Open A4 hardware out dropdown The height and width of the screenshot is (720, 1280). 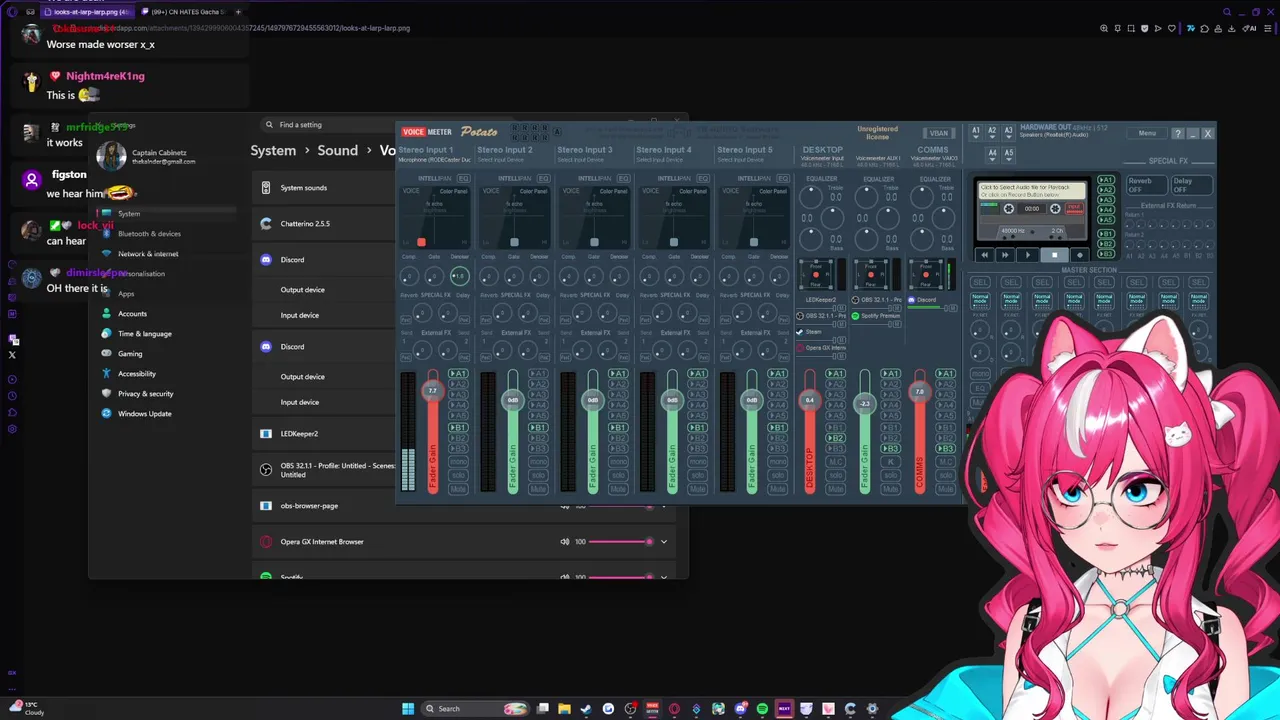click(992, 154)
